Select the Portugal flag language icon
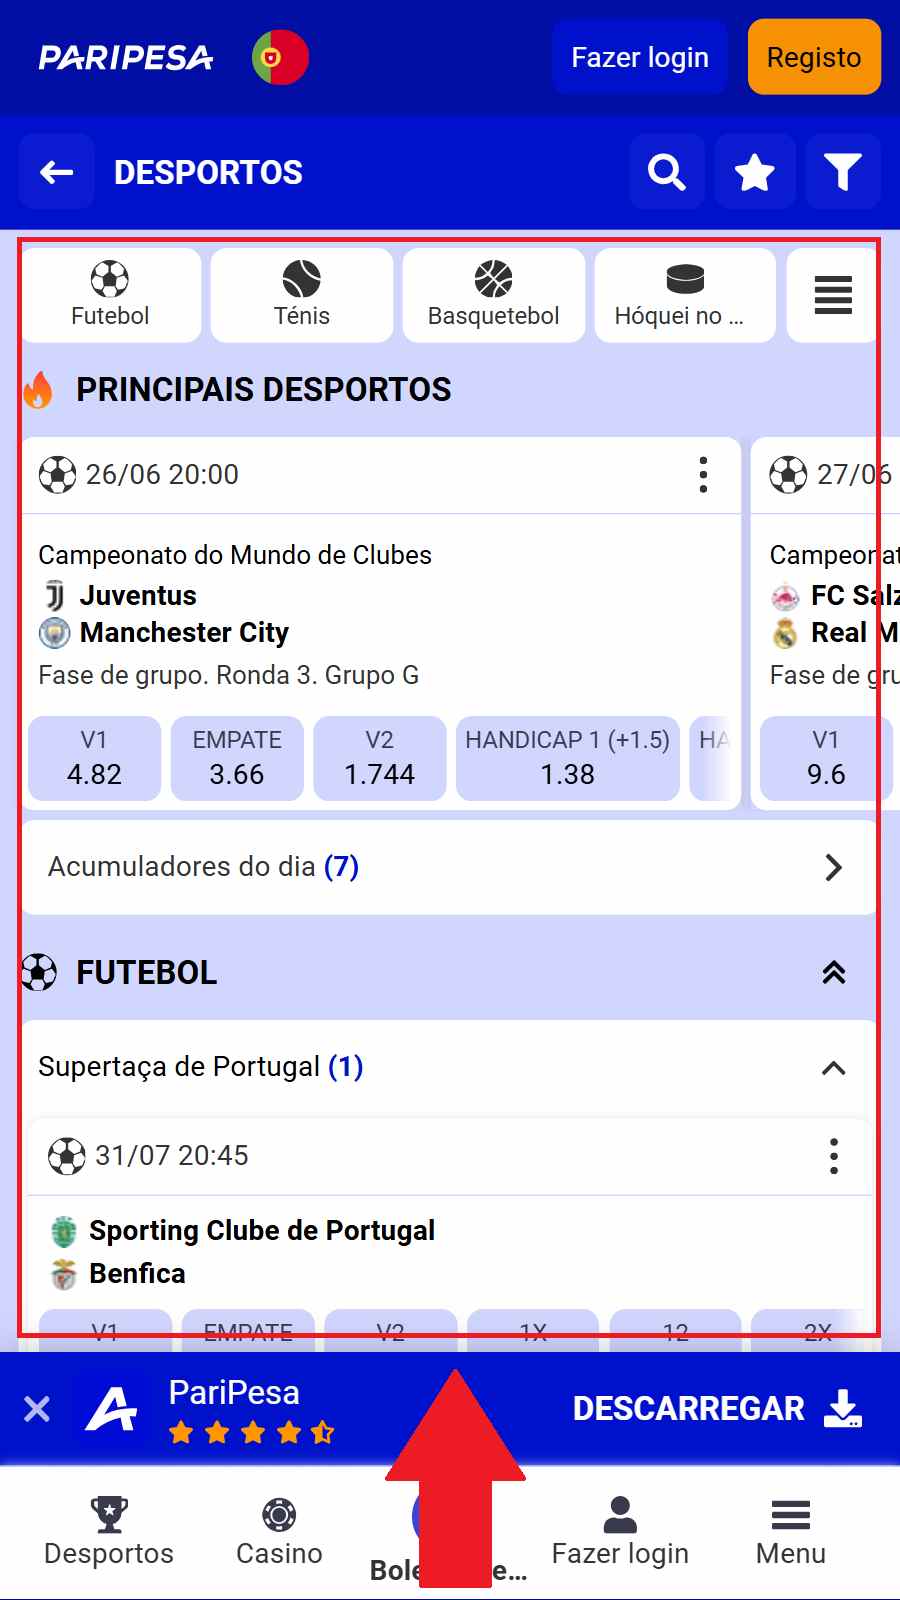 (280, 57)
